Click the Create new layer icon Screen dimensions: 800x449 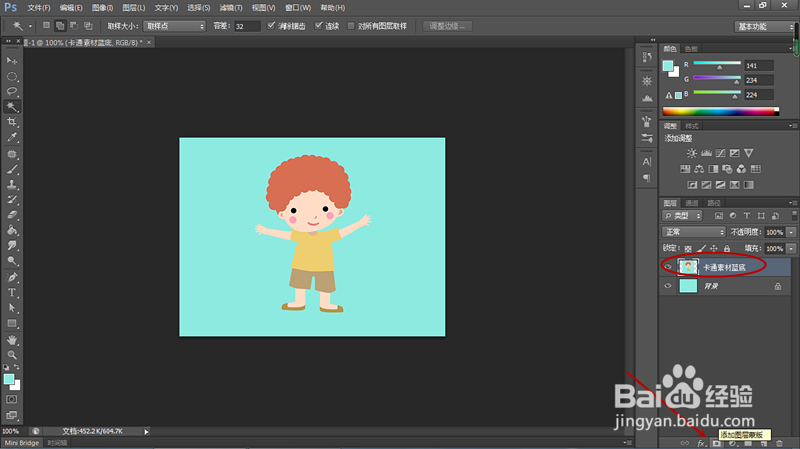point(764,443)
